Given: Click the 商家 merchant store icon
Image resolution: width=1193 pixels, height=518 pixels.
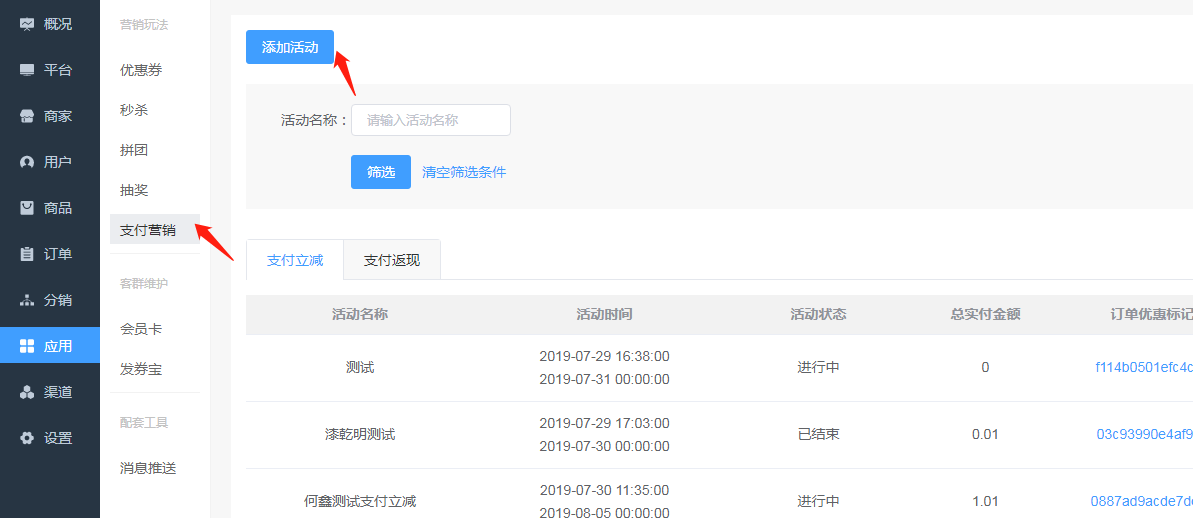Looking at the screenshot, I should (x=27, y=116).
